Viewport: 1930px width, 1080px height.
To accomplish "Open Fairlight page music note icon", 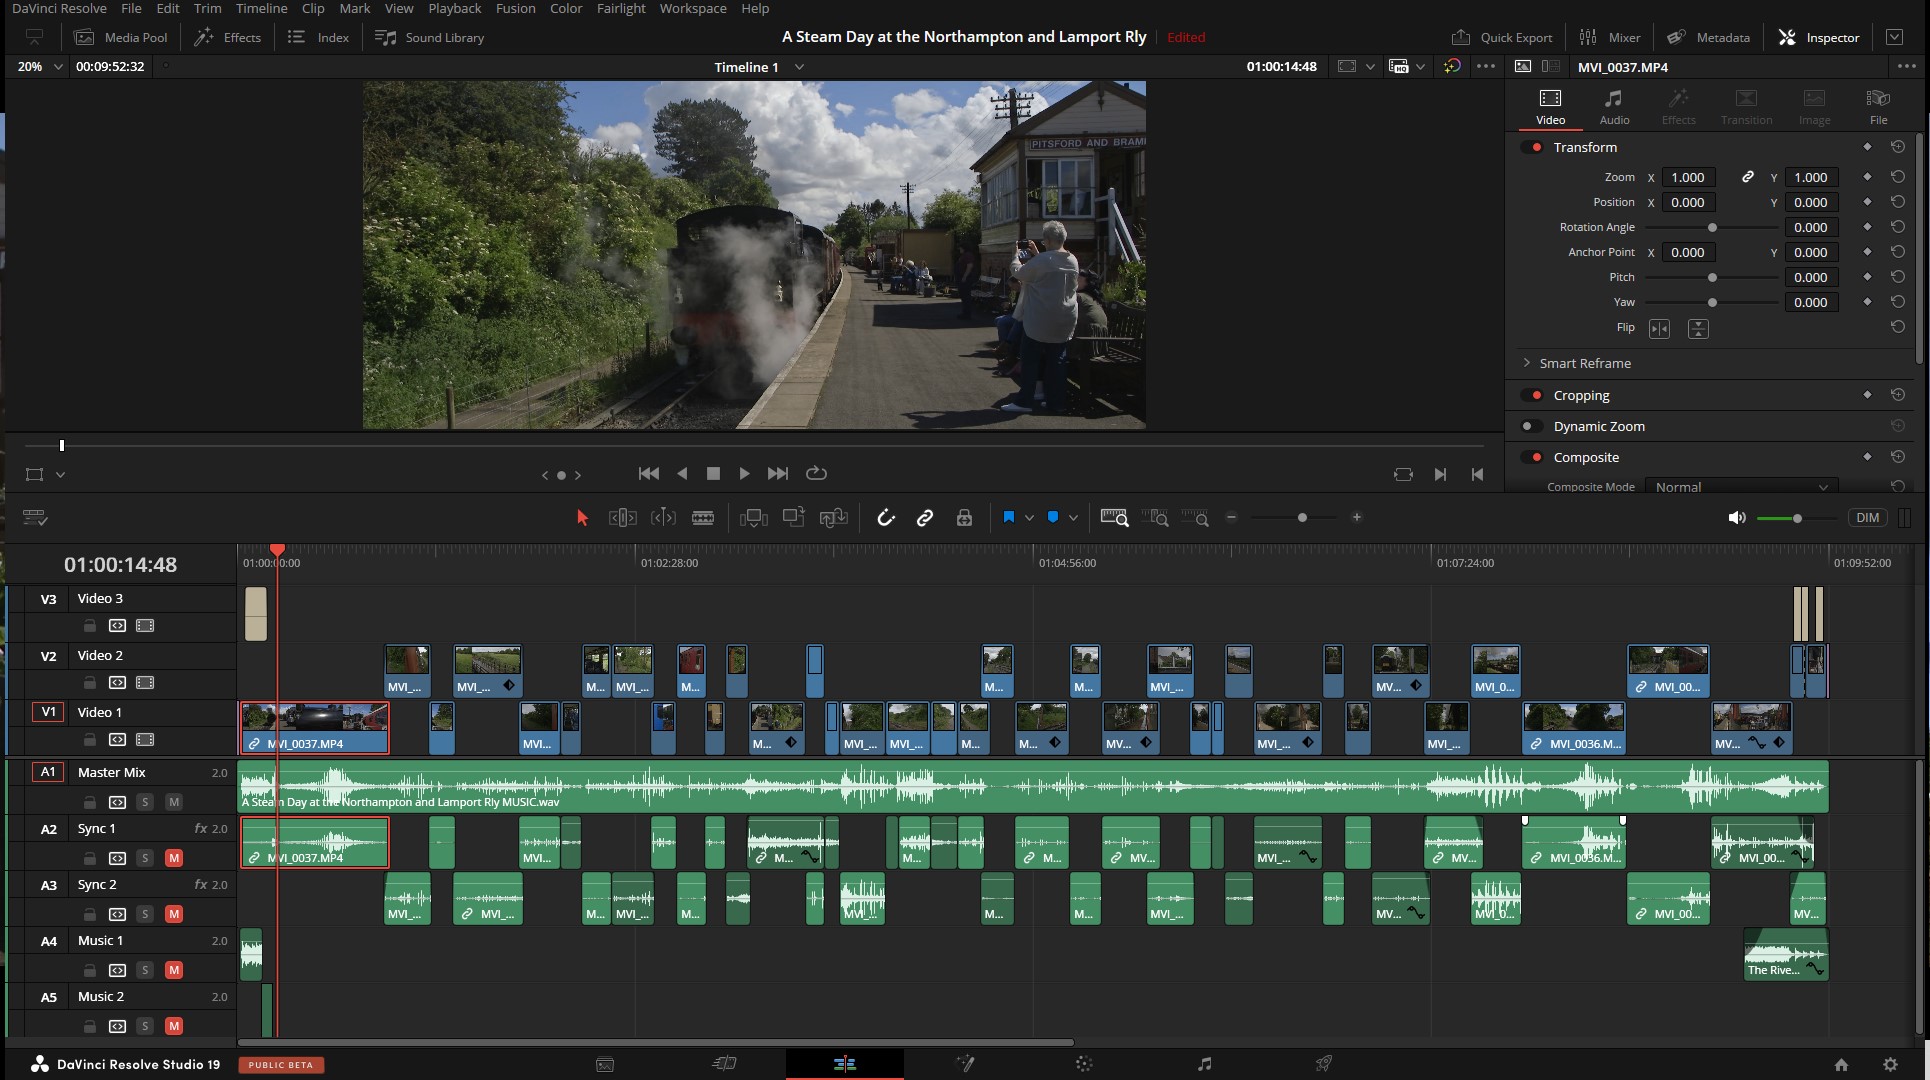I will pyautogui.click(x=1205, y=1064).
